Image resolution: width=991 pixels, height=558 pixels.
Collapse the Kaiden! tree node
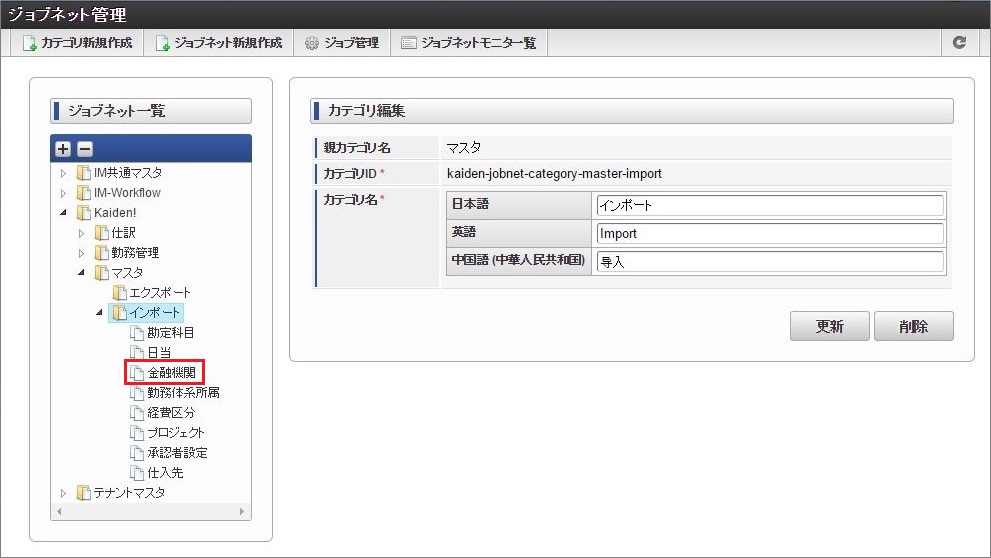[63, 212]
